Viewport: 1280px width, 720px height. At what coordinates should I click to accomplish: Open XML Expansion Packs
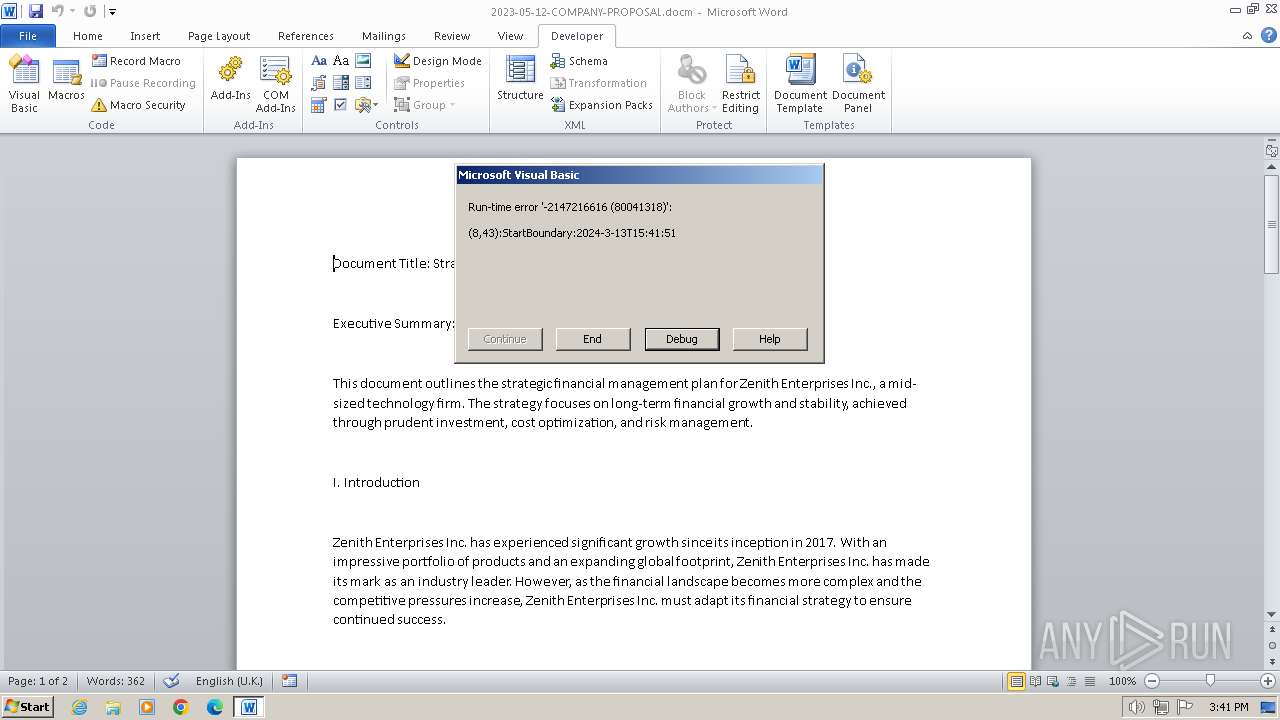pyautogui.click(x=601, y=105)
